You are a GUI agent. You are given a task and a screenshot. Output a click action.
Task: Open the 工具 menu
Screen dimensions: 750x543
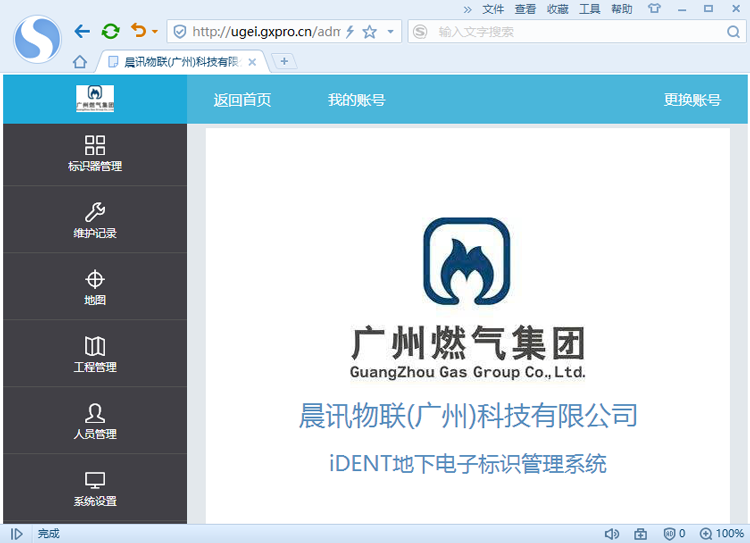(x=590, y=9)
